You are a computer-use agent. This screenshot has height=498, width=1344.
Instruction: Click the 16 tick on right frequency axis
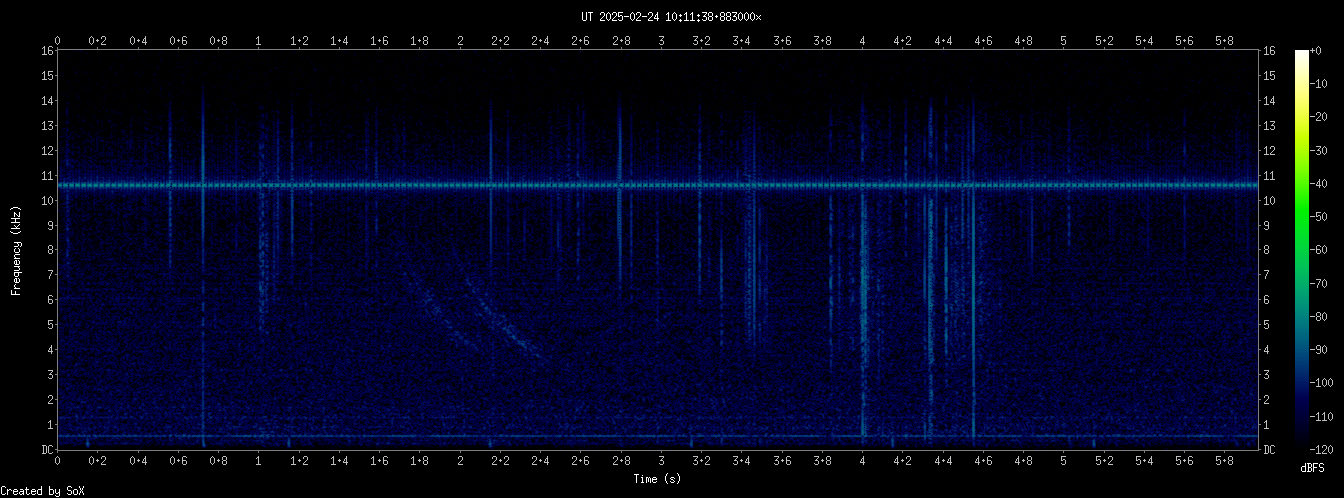pos(1270,51)
